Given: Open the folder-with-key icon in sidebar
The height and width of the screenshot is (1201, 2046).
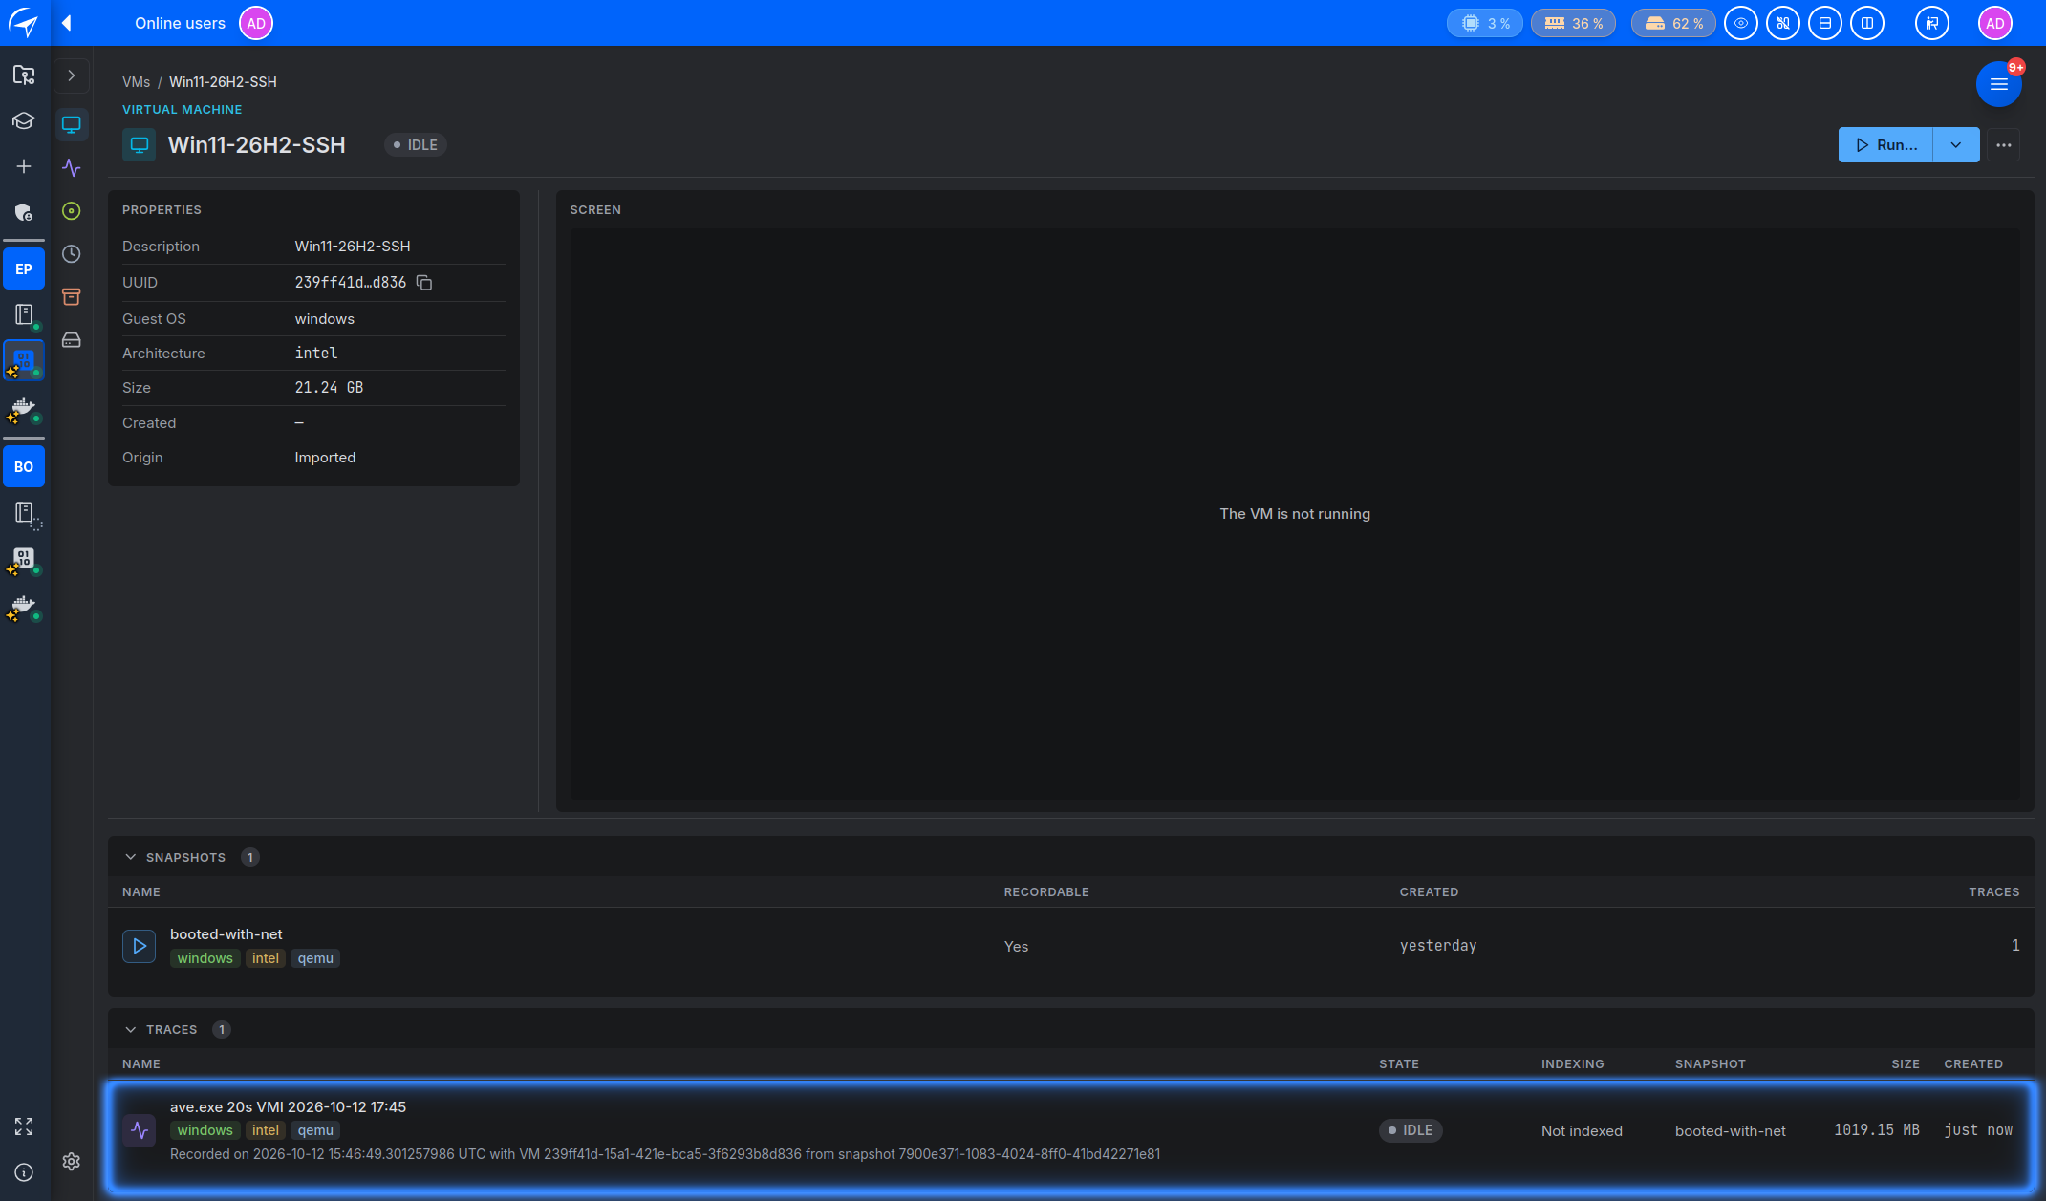Looking at the screenshot, I should (23, 75).
